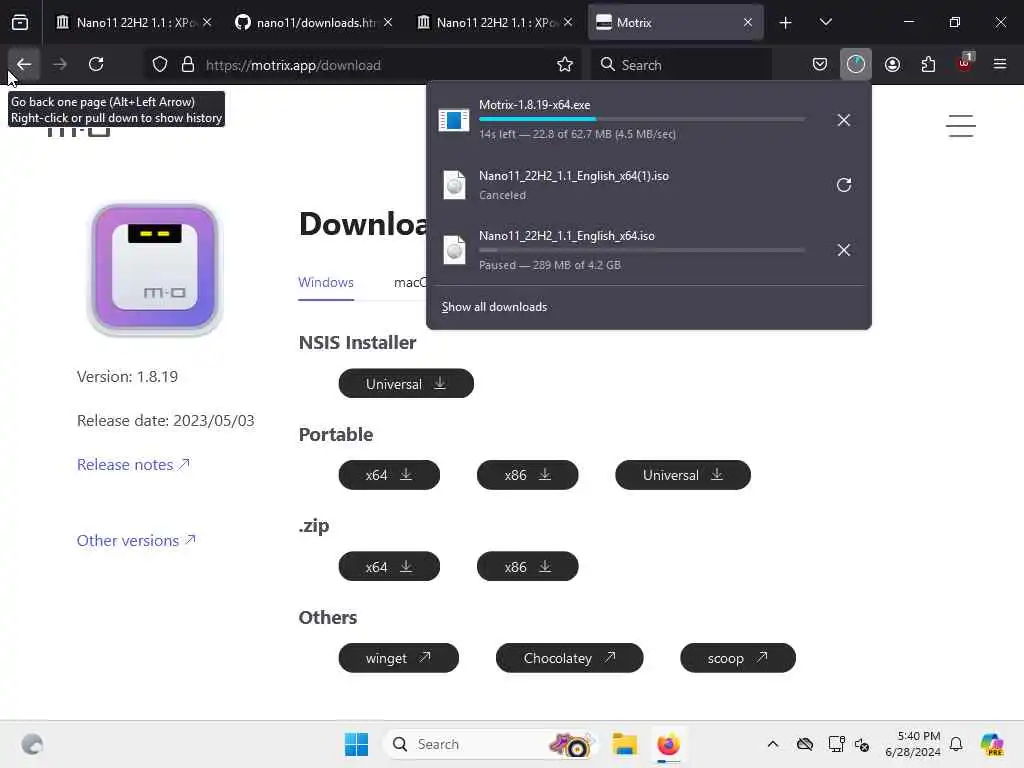Show hidden system tray icons

point(773,744)
